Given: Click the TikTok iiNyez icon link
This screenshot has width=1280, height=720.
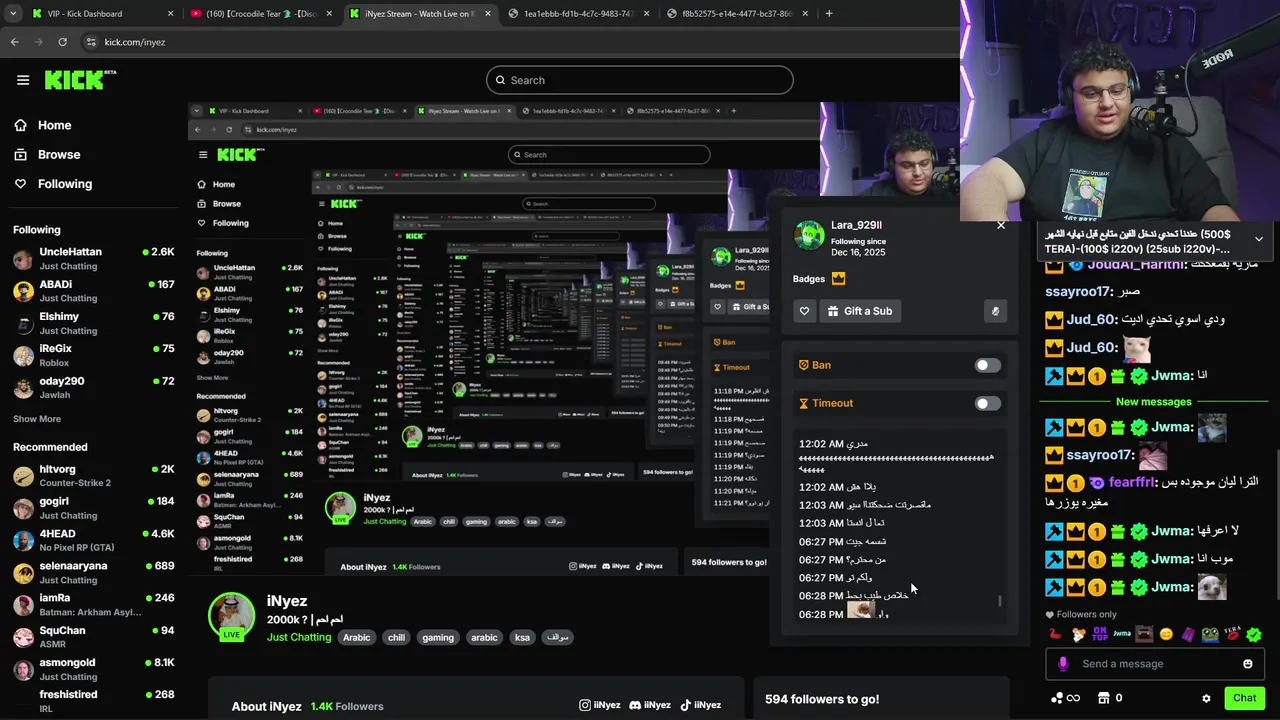Looking at the screenshot, I should coord(685,705).
